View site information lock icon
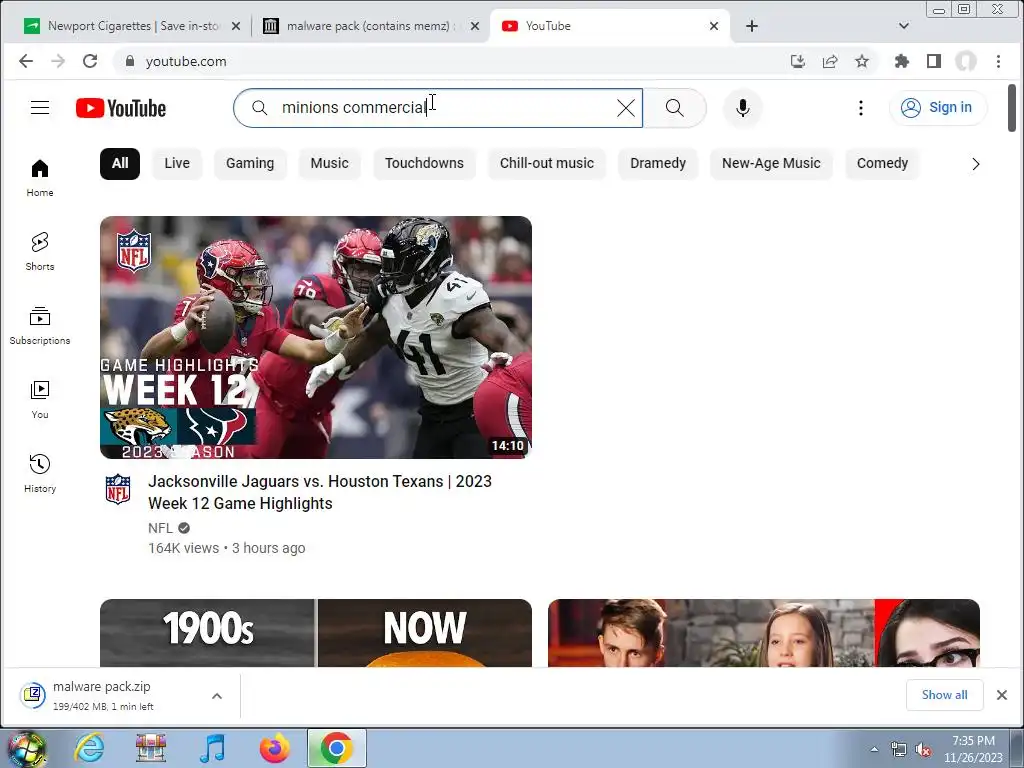Image resolution: width=1024 pixels, height=768 pixels. tap(129, 61)
